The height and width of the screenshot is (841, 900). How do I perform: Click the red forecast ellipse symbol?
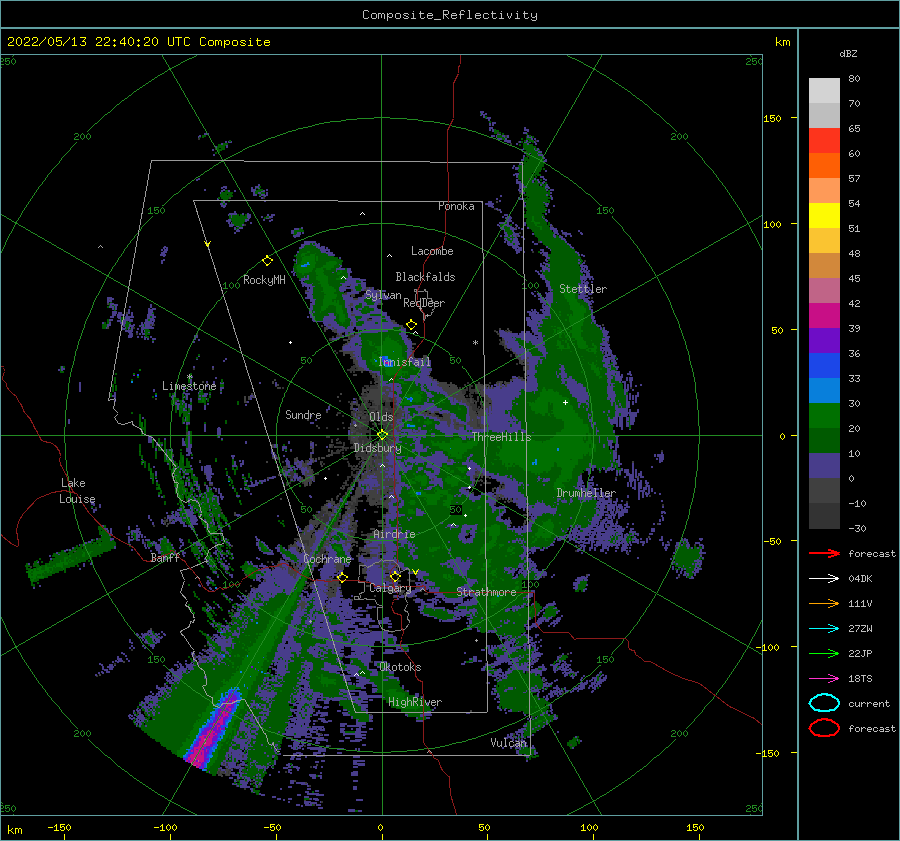[824, 728]
